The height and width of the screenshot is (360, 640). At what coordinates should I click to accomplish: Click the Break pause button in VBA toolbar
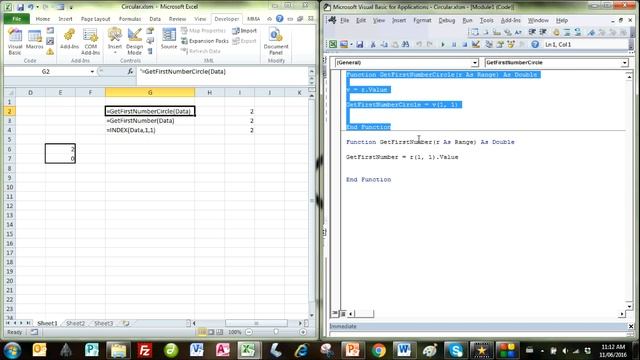[453, 44]
